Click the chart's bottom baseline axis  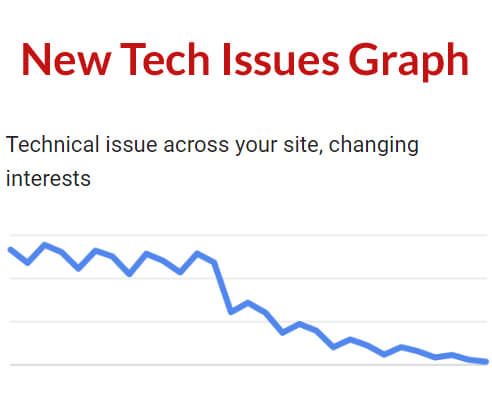[249, 365]
